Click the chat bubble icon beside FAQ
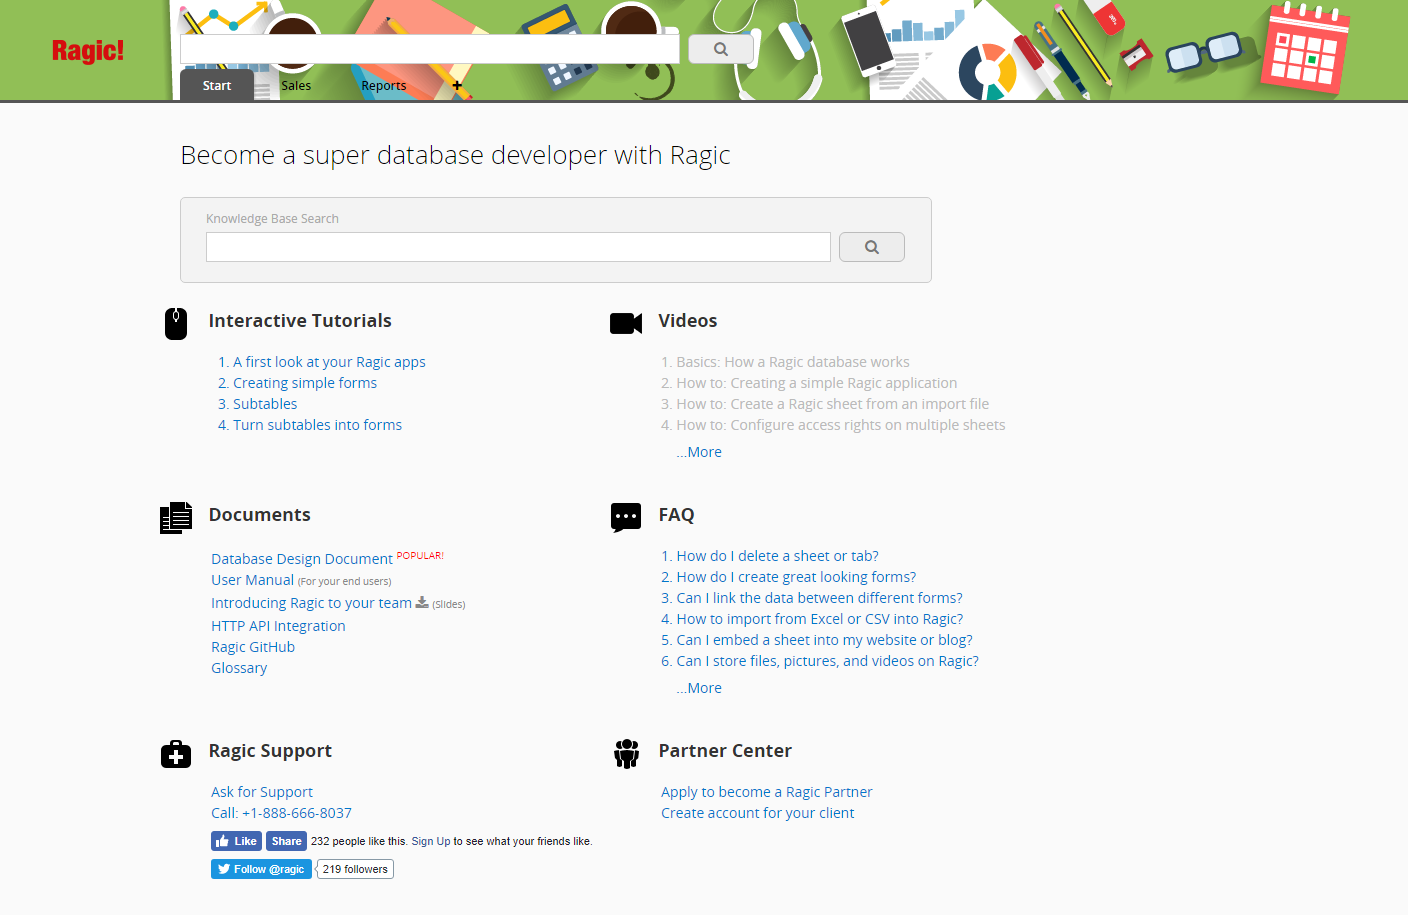This screenshot has width=1408, height=915. [626, 517]
